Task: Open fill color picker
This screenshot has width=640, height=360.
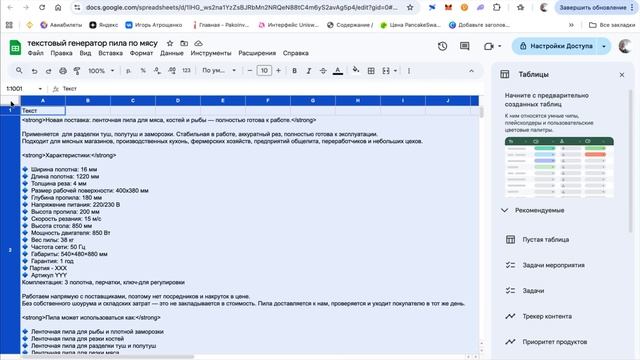Action: 356,70
